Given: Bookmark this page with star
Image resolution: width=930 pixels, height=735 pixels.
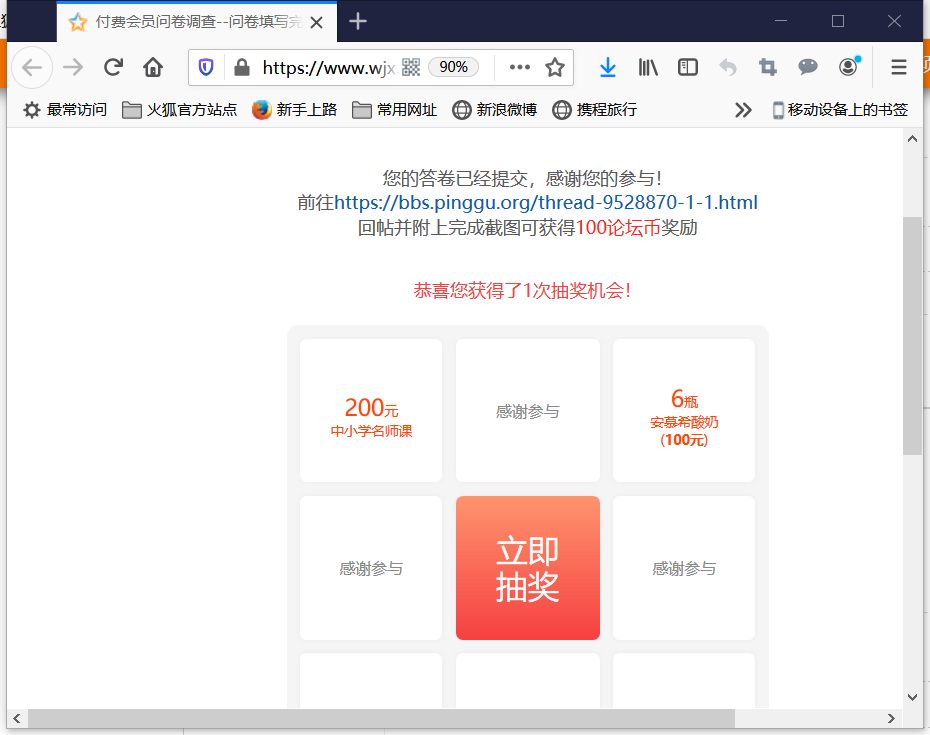Looking at the screenshot, I should (x=555, y=68).
